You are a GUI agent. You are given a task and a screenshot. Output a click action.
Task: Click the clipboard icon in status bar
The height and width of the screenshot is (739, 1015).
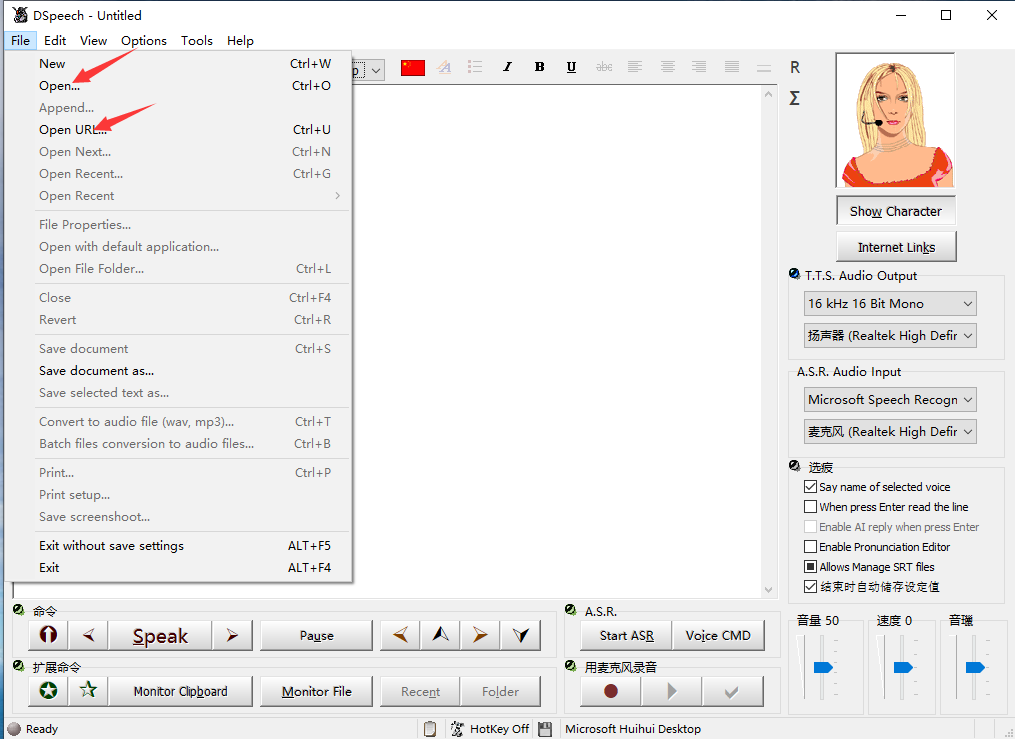click(x=430, y=729)
